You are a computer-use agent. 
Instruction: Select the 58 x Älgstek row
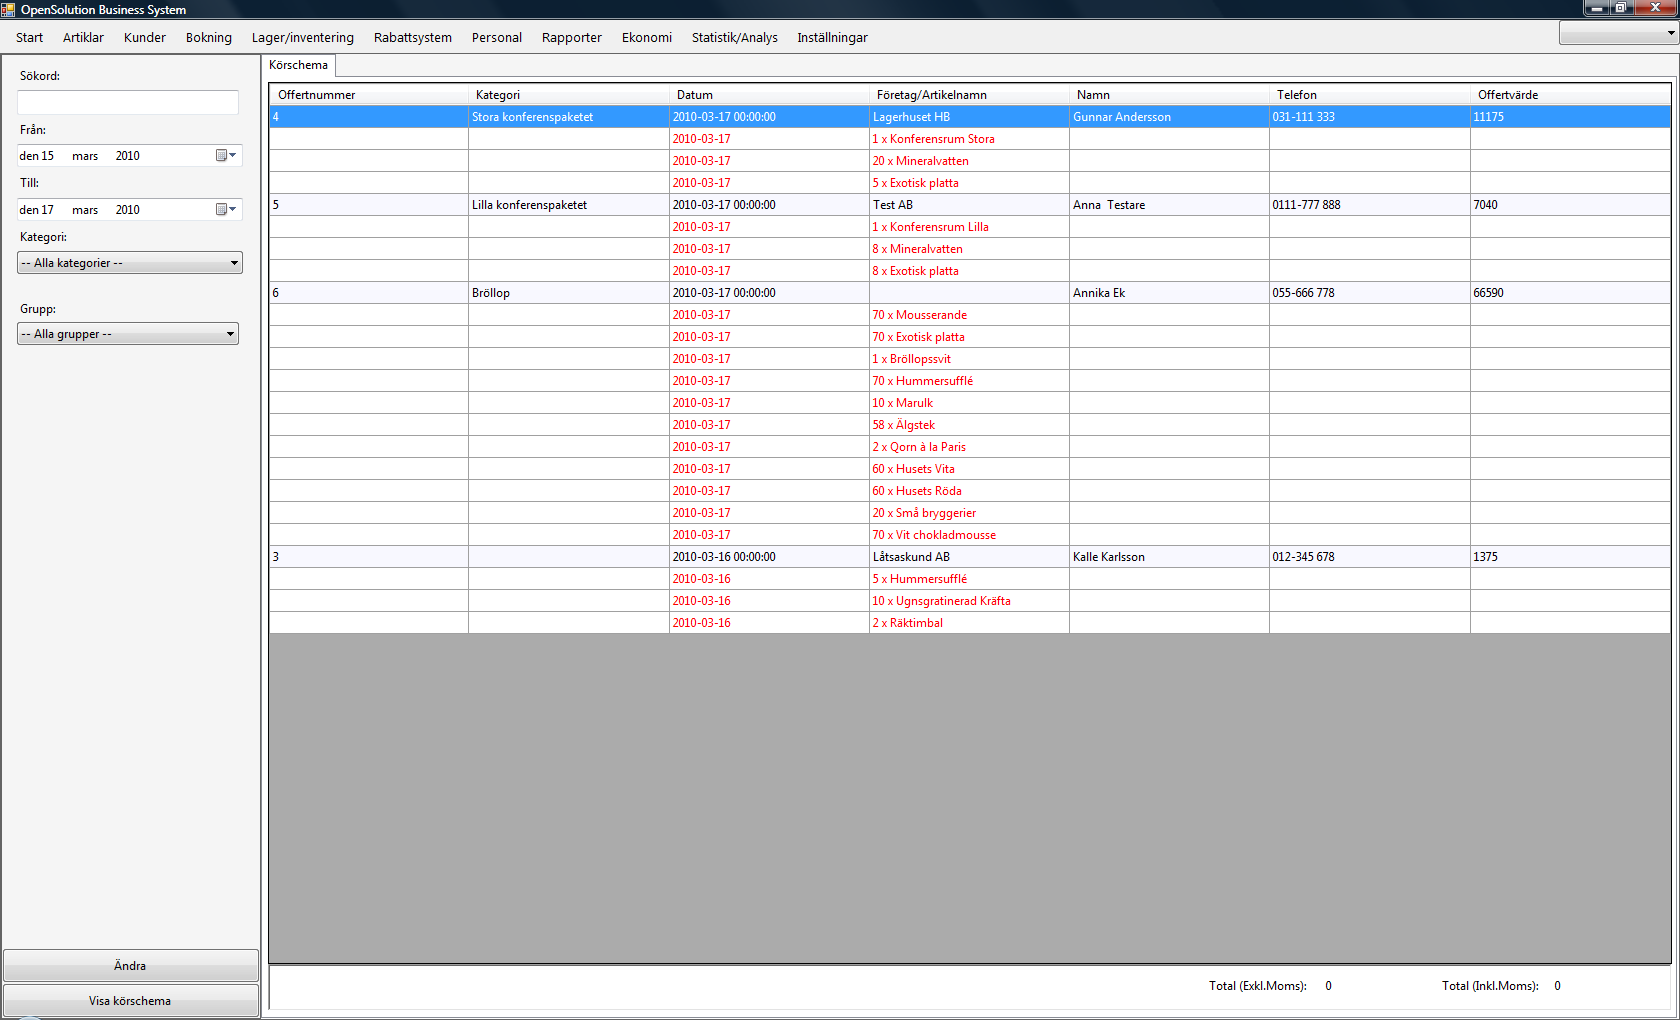[969, 425]
